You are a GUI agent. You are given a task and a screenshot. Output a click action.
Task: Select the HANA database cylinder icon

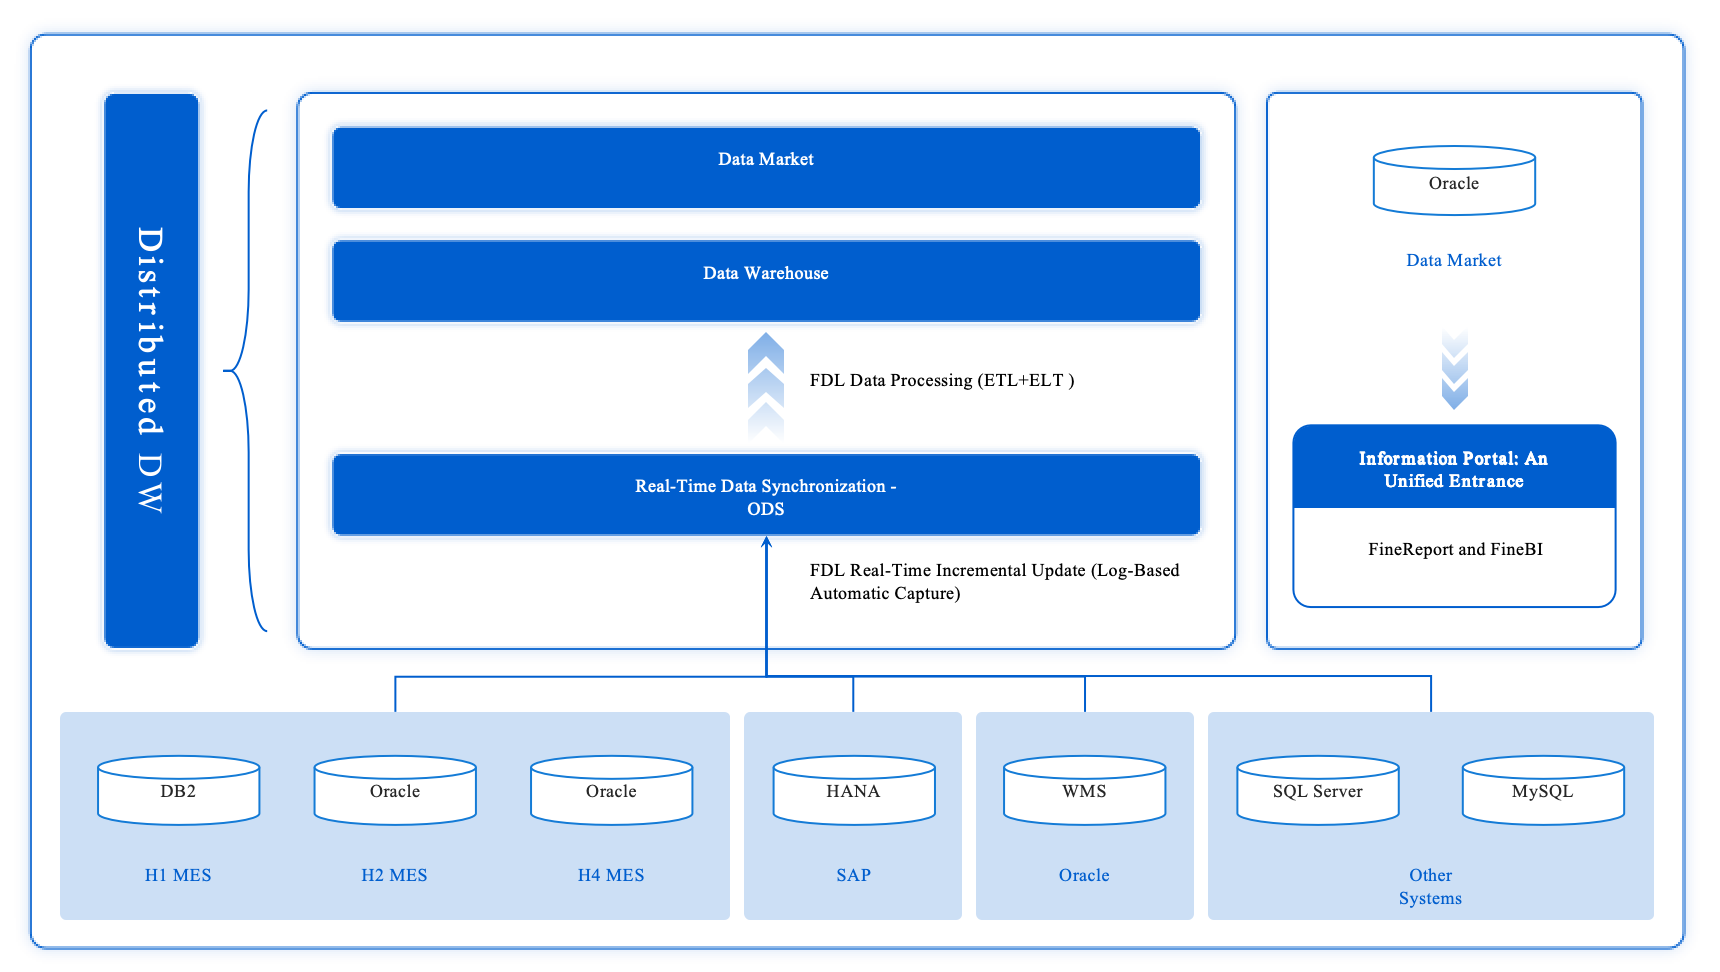(853, 790)
